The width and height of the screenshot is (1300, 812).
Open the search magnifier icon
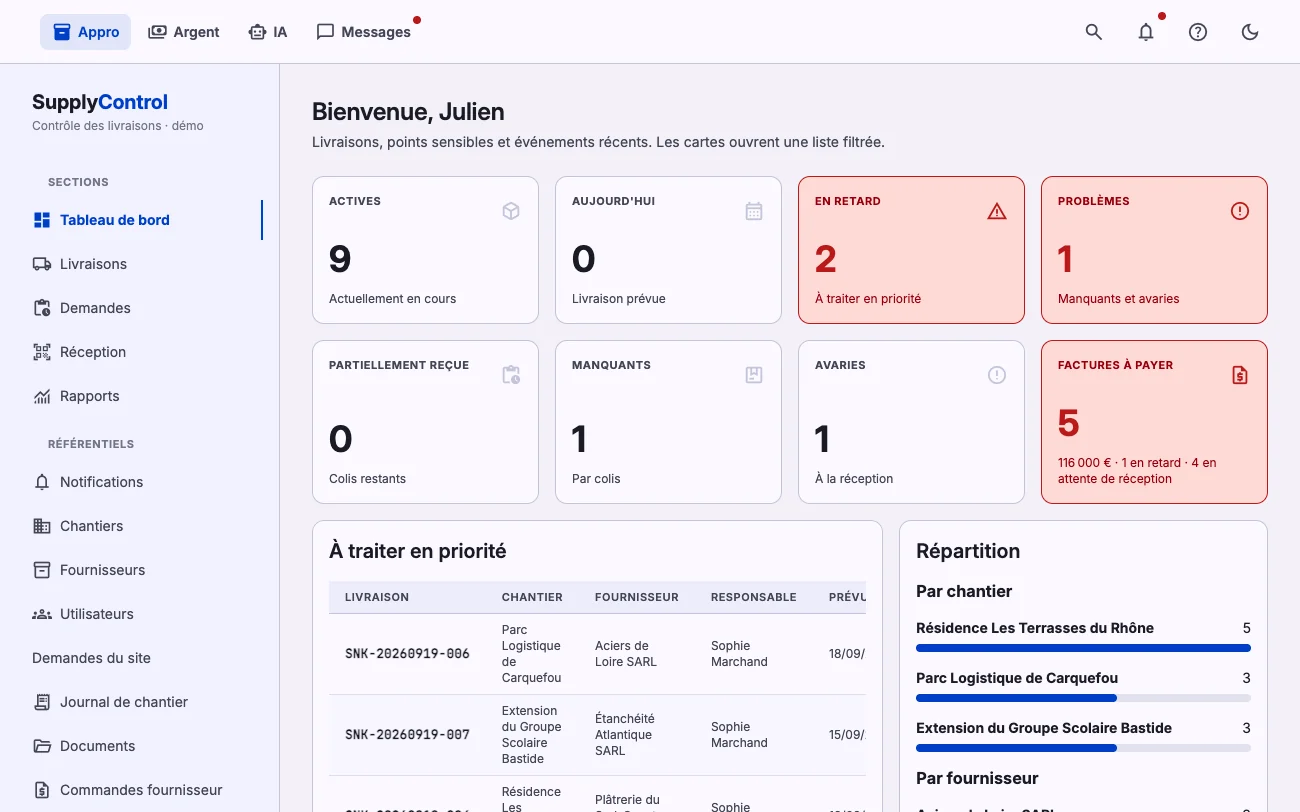[1094, 32]
